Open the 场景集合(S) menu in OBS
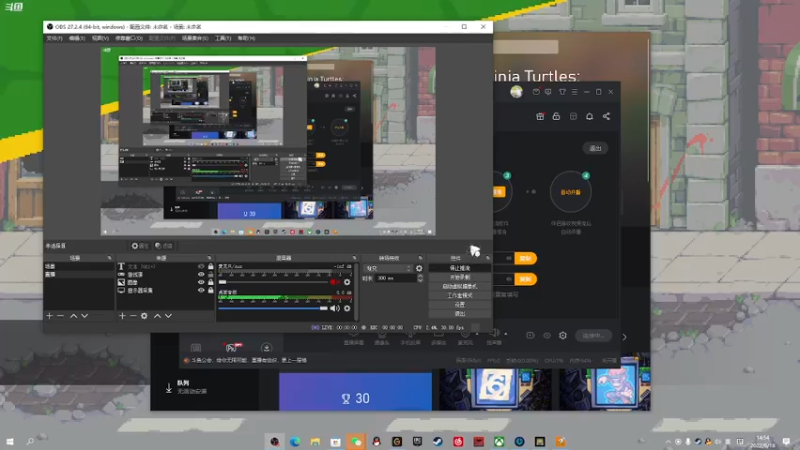The image size is (800, 450). (x=195, y=38)
